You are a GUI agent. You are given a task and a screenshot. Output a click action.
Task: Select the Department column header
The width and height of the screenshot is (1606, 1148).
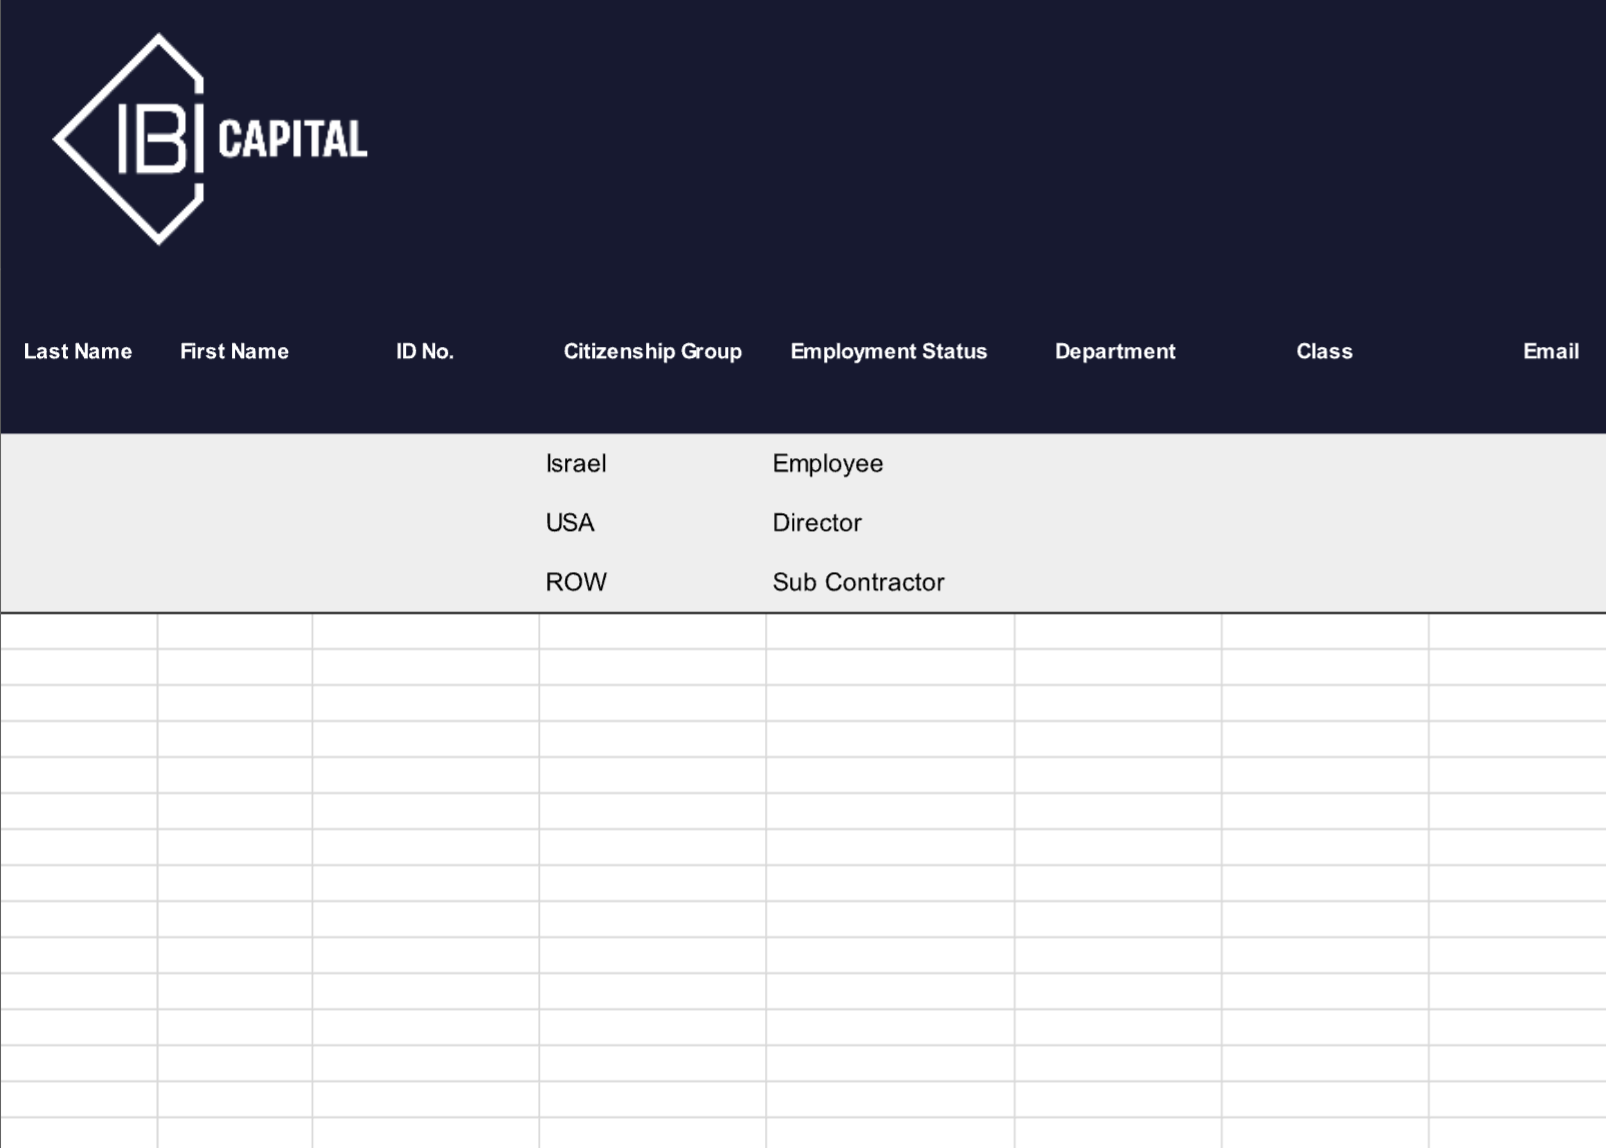click(1115, 351)
